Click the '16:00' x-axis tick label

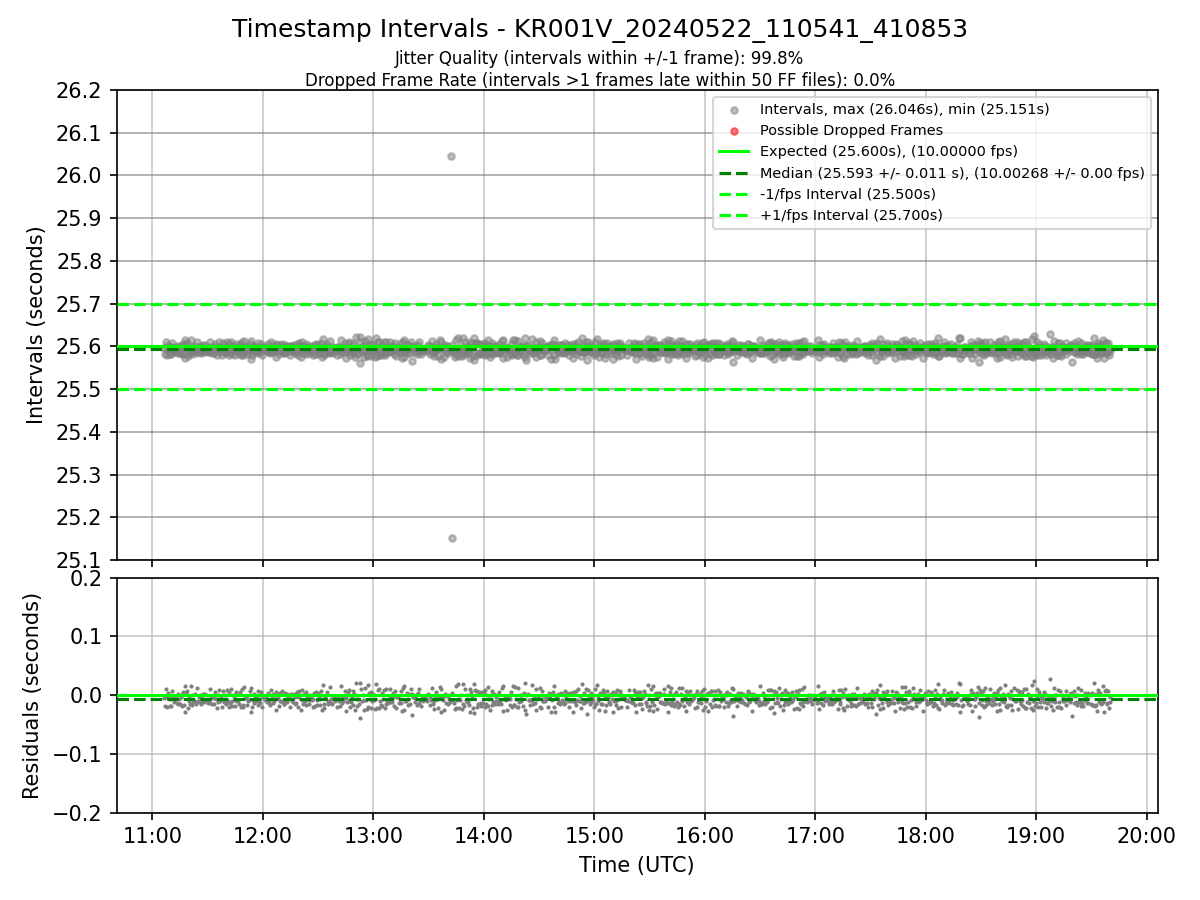click(704, 835)
